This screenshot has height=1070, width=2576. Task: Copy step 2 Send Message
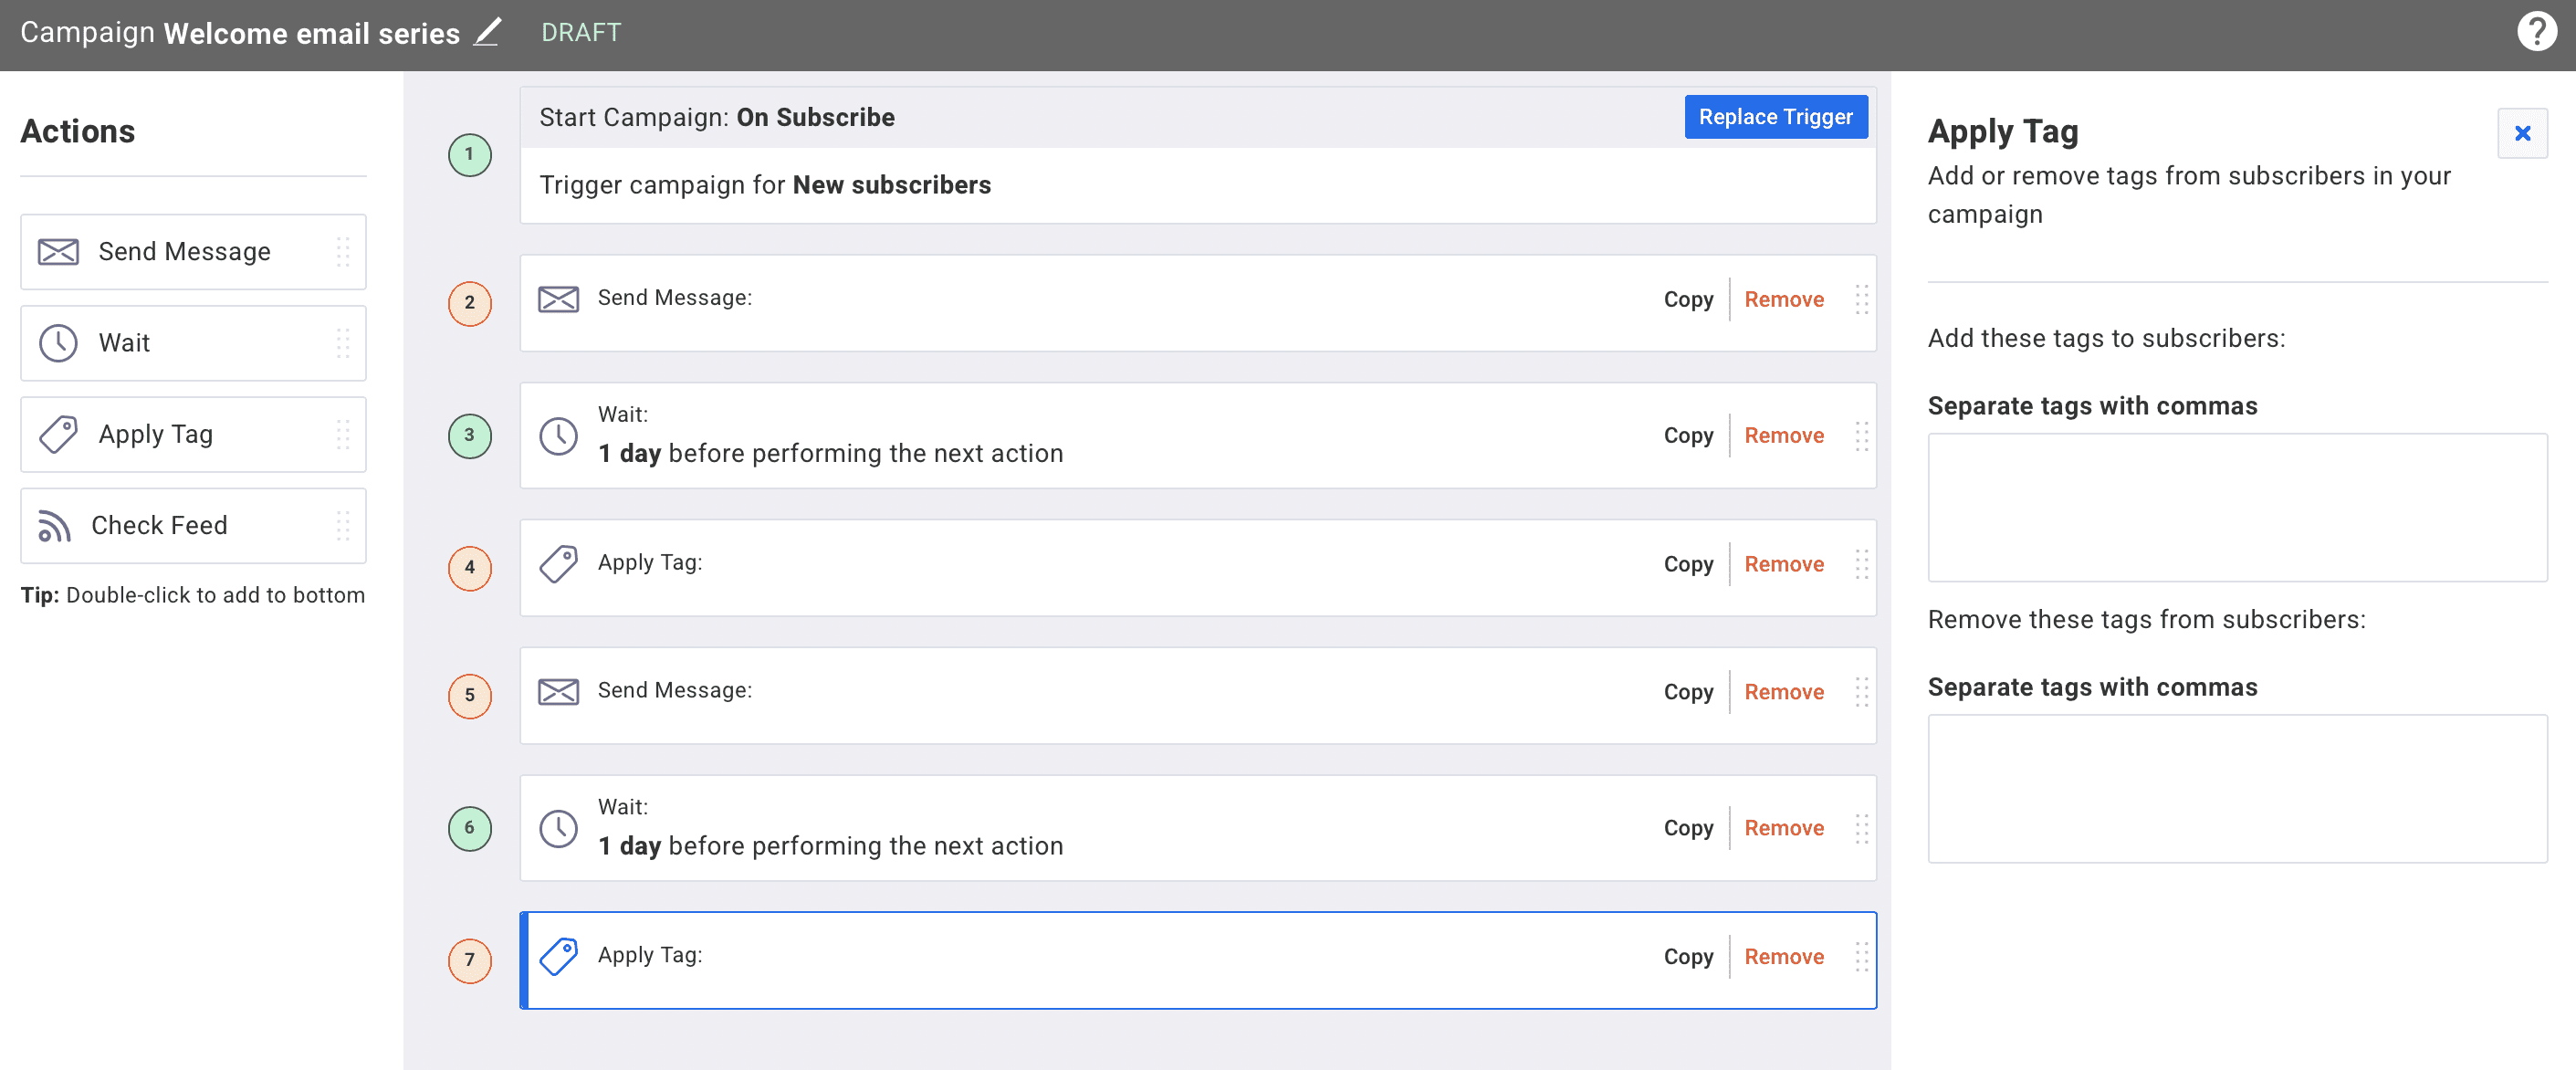pyautogui.click(x=1688, y=299)
